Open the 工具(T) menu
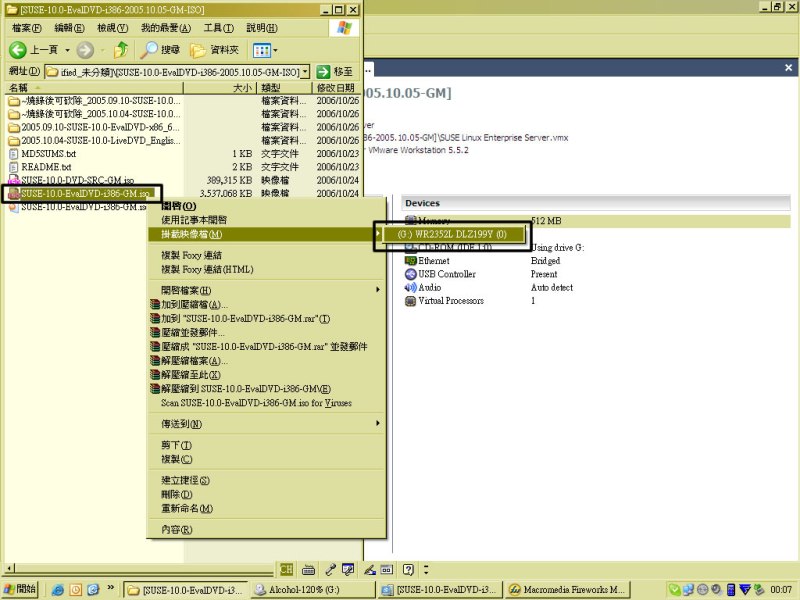800x600 pixels. coord(219,28)
